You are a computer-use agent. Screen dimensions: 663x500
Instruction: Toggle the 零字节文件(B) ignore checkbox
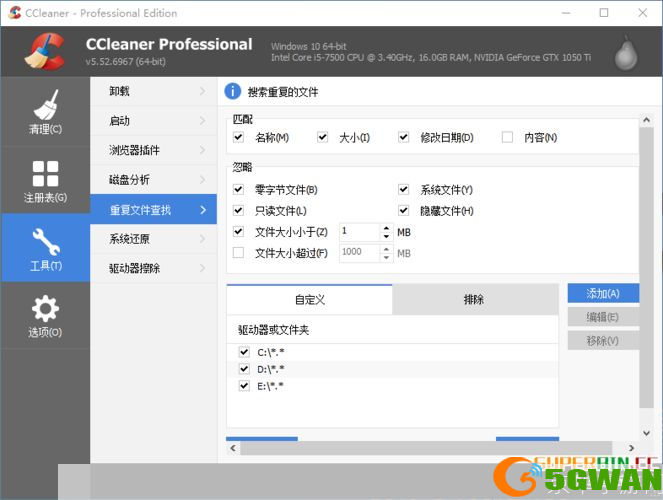click(238, 189)
